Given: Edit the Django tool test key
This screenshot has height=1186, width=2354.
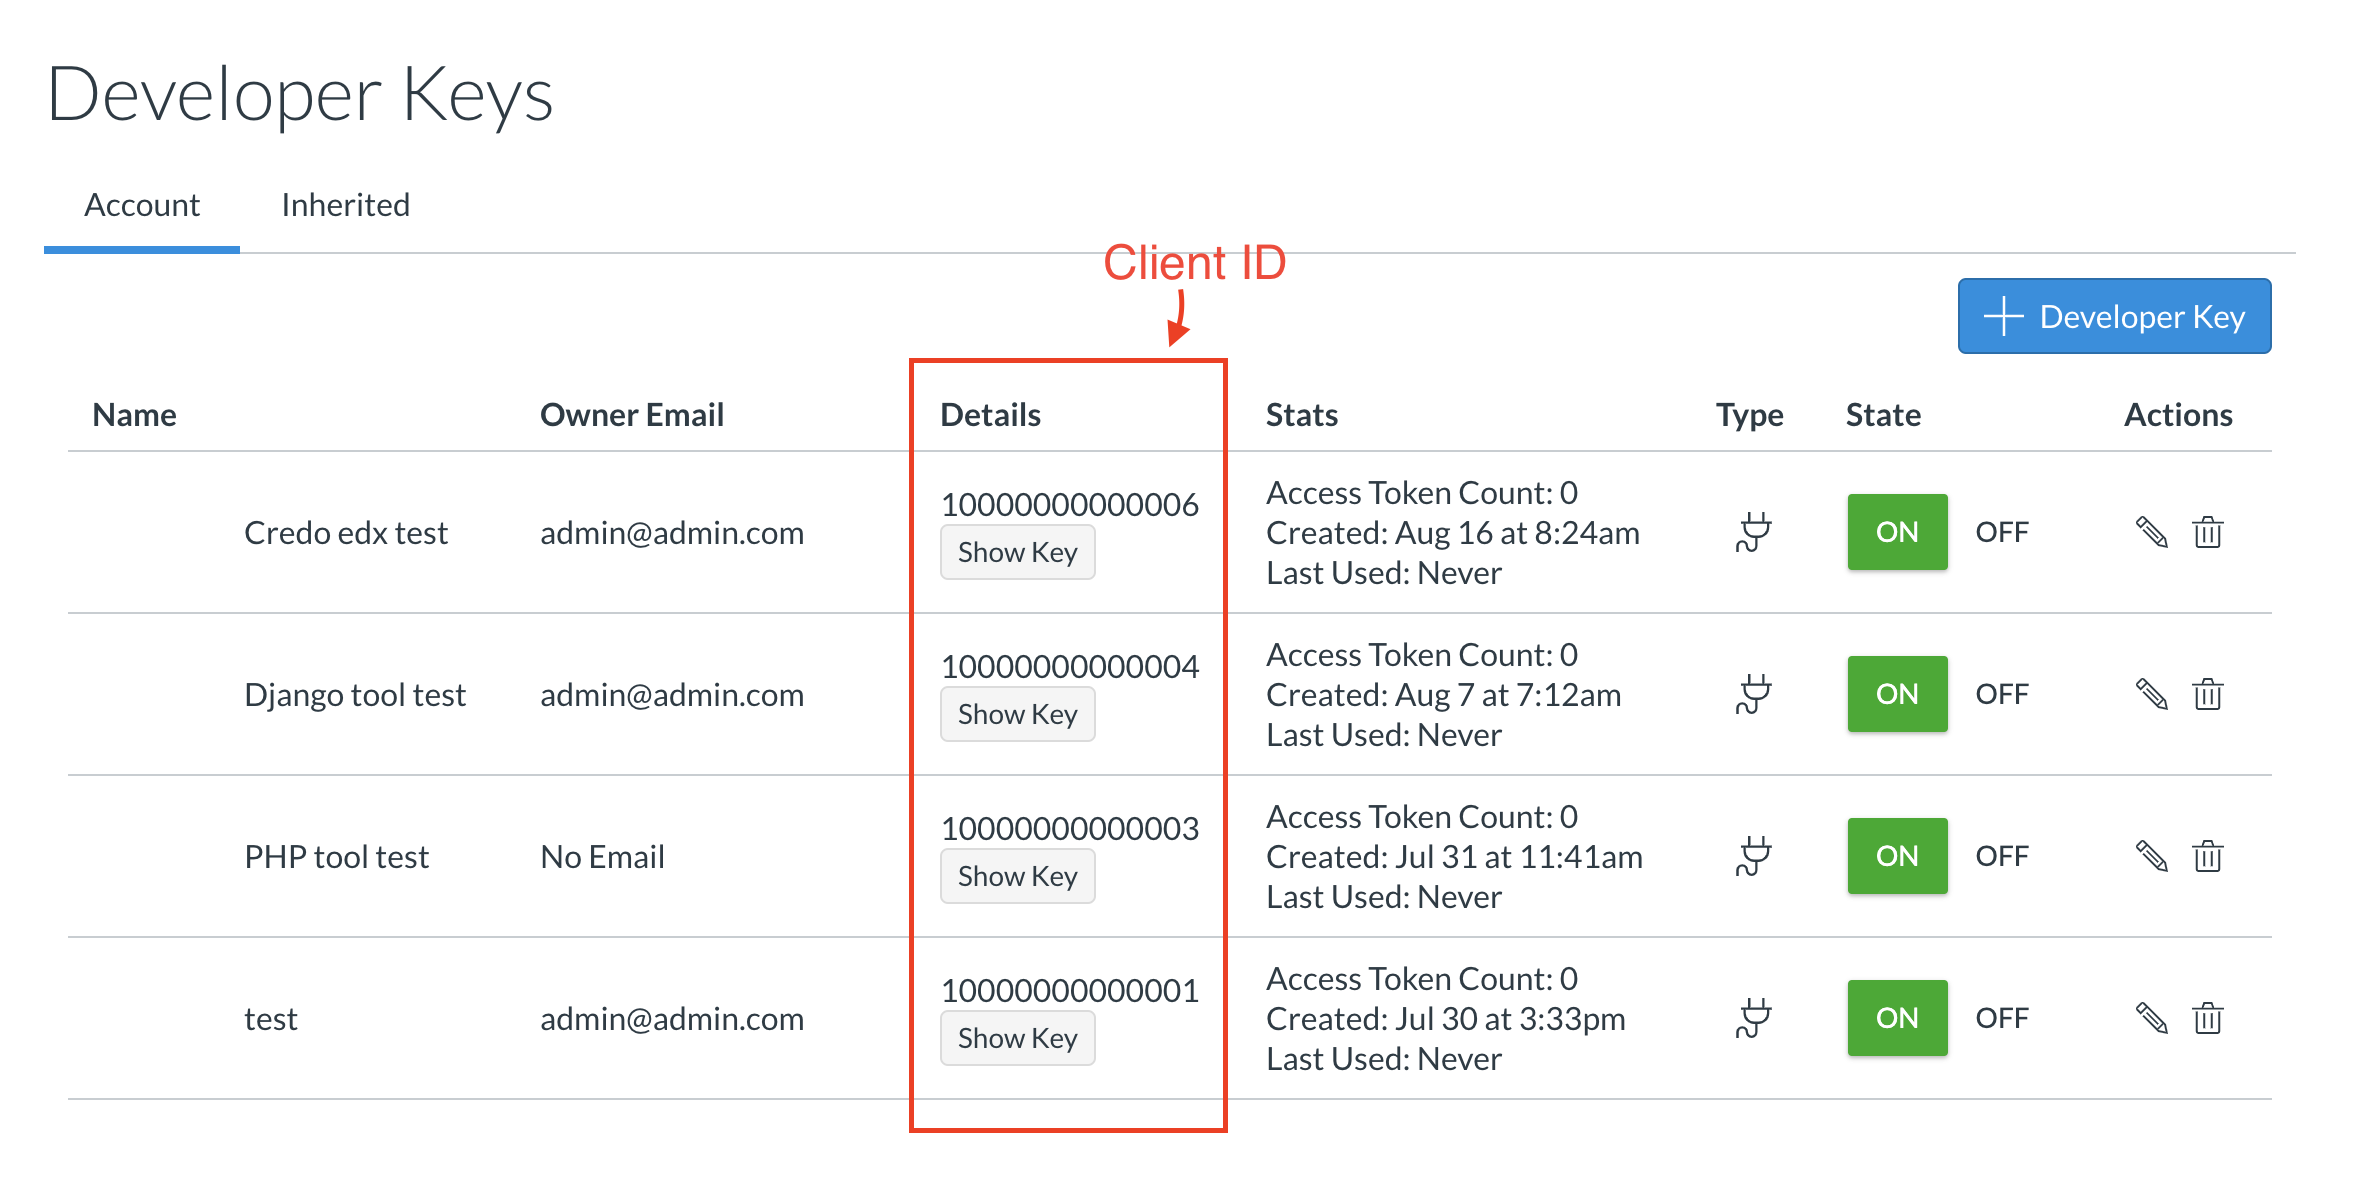Looking at the screenshot, I should 2151,694.
